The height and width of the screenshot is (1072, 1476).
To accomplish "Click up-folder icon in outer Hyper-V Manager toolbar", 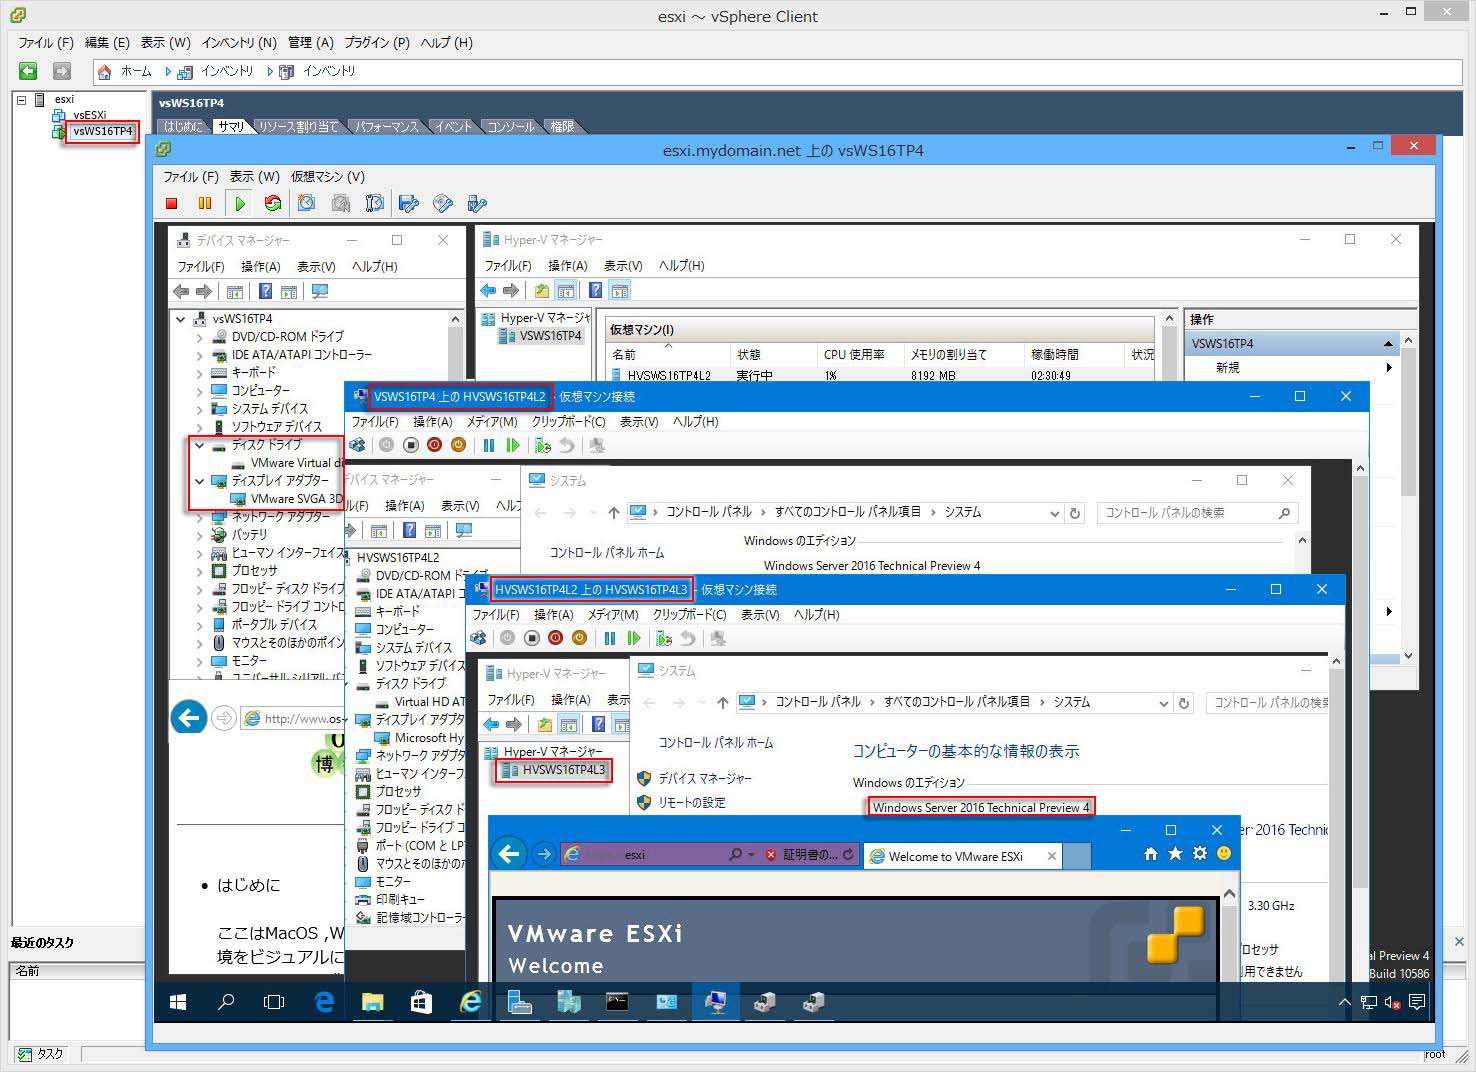I will pos(542,291).
